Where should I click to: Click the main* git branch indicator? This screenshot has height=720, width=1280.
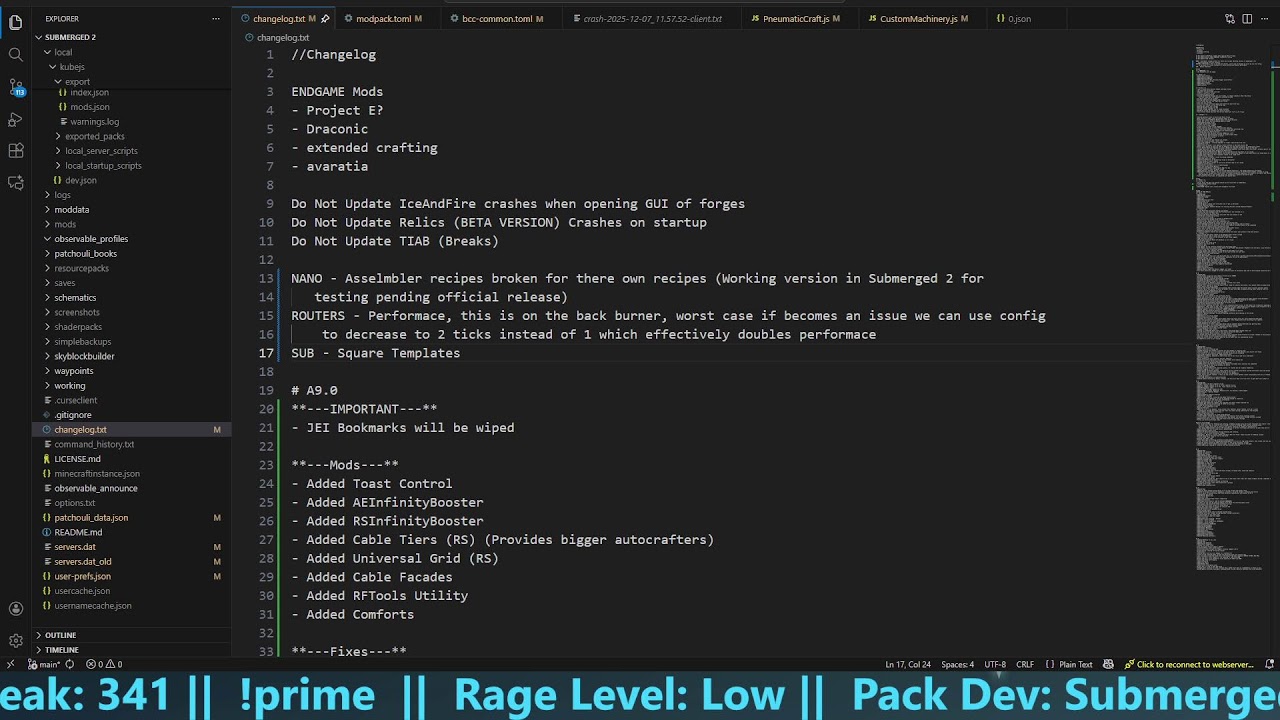(44, 664)
